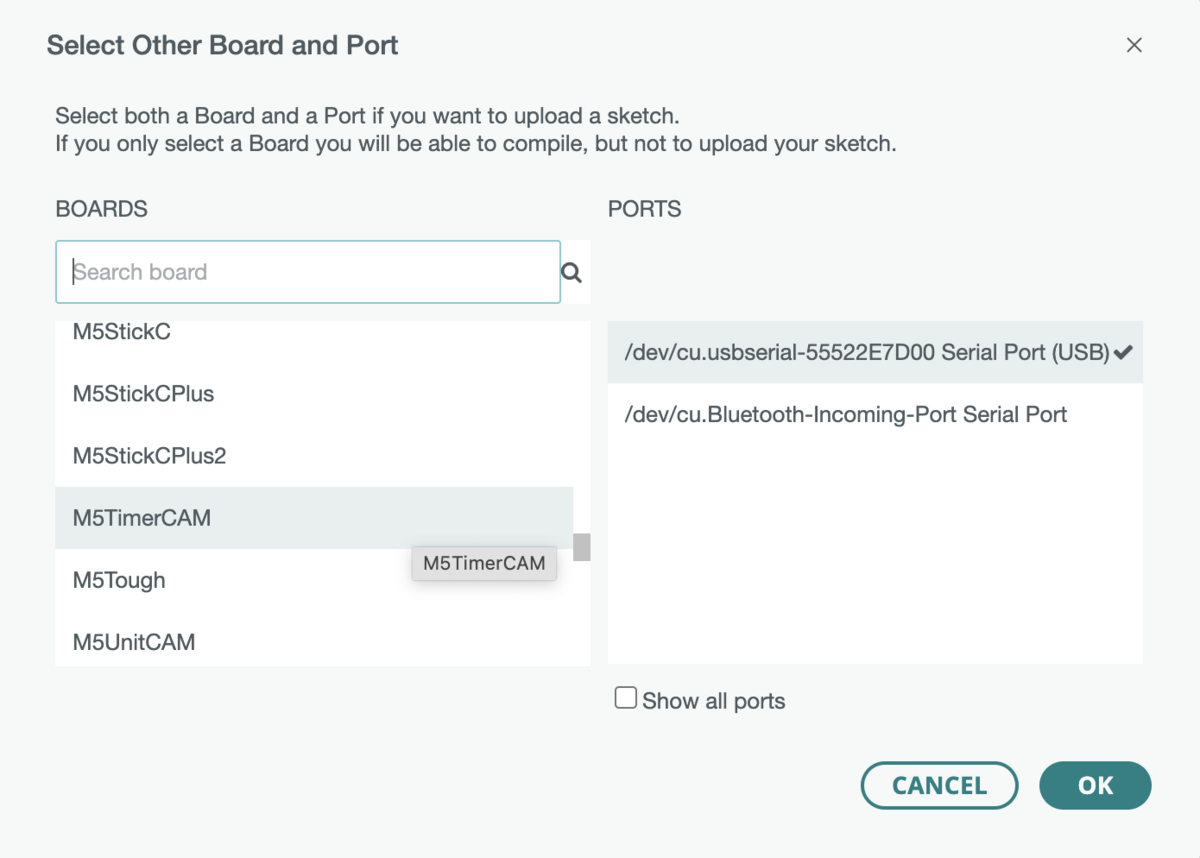Pick the M5StickCPlus2 board entry
Image resolution: width=1200 pixels, height=858 pixels.
(x=150, y=456)
